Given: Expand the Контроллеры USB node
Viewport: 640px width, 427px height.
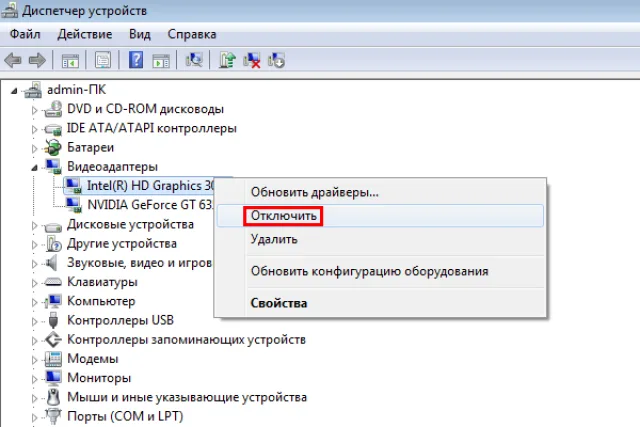Looking at the screenshot, I should point(34,321).
